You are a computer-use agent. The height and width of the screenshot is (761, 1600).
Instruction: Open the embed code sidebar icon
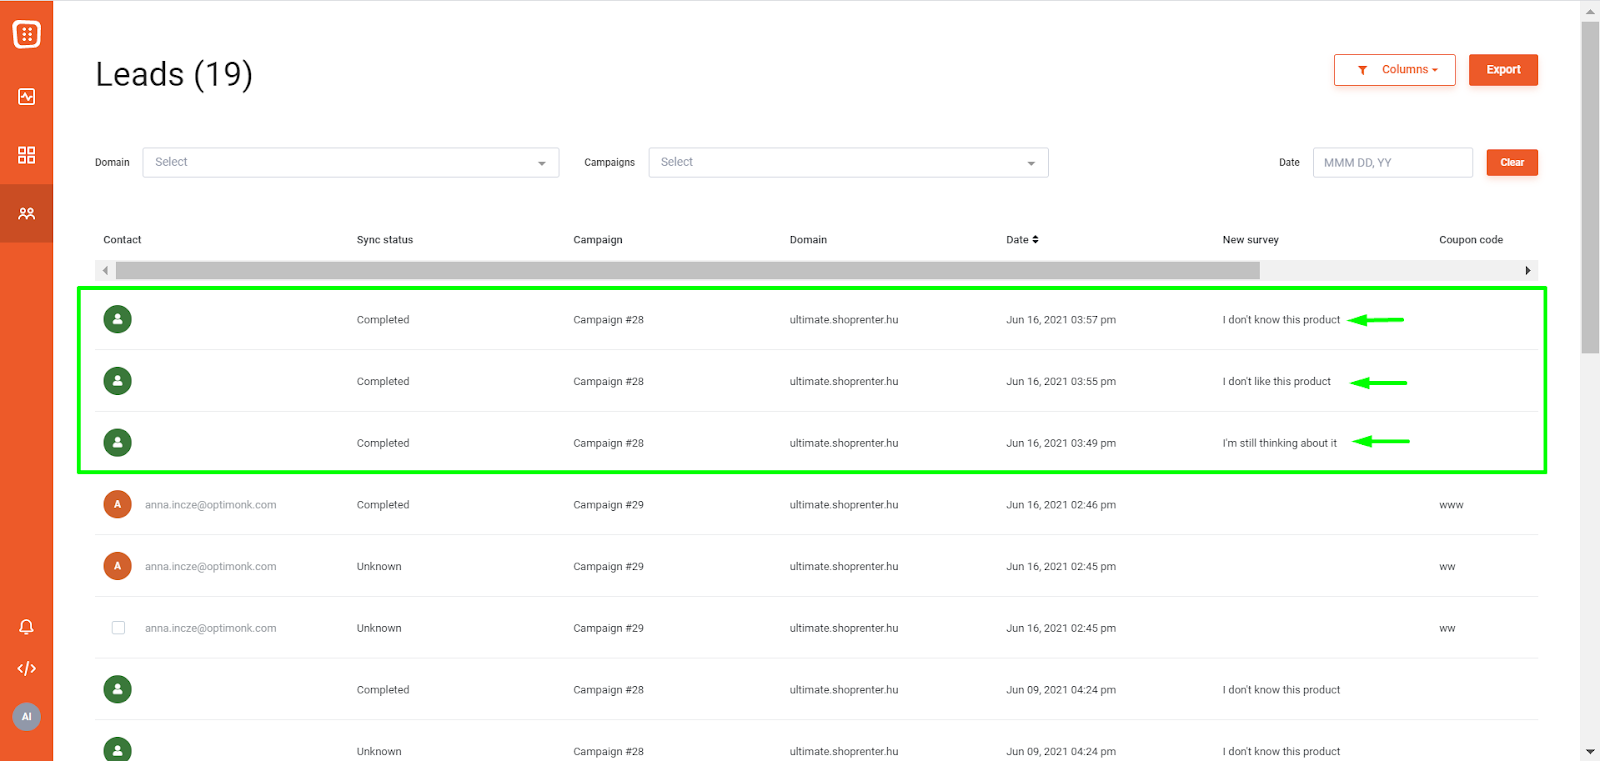point(27,668)
